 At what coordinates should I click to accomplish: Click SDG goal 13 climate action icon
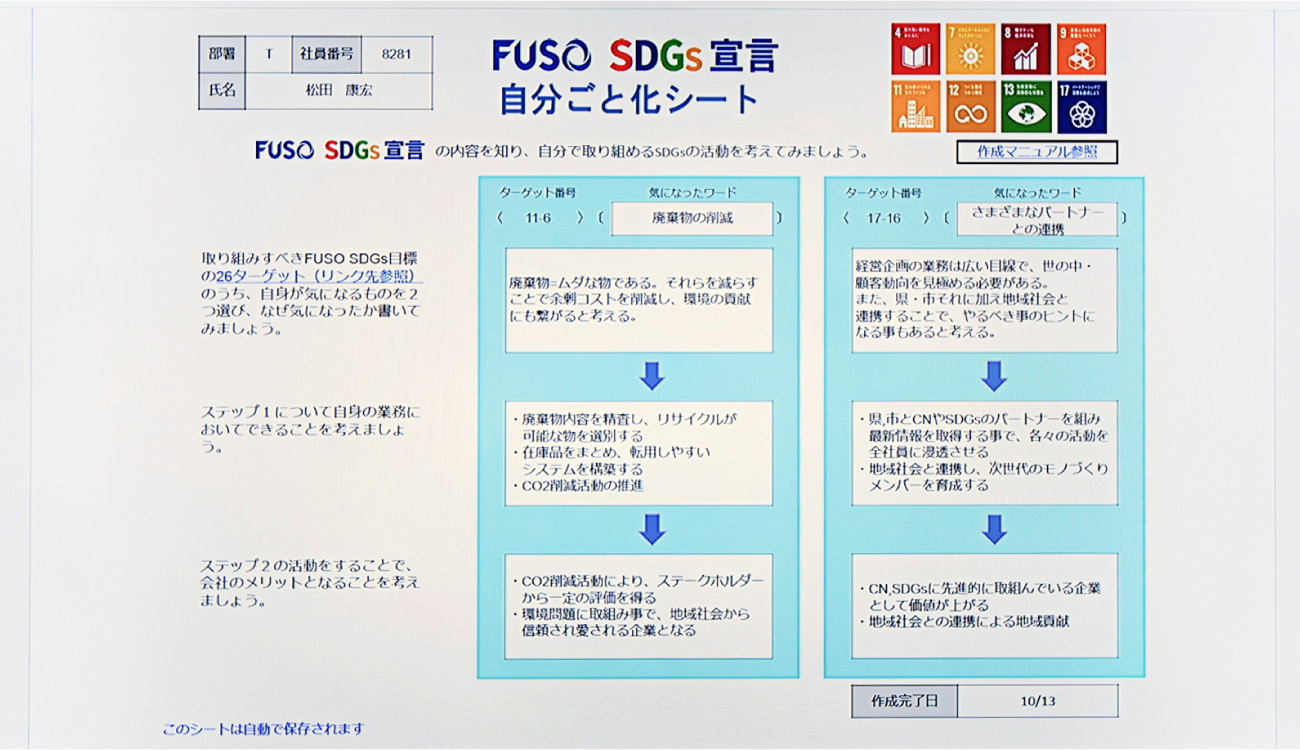point(1028,106)
